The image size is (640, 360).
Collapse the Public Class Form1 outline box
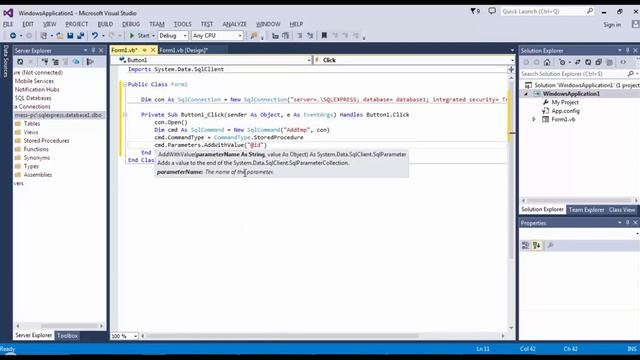point(124,84)
